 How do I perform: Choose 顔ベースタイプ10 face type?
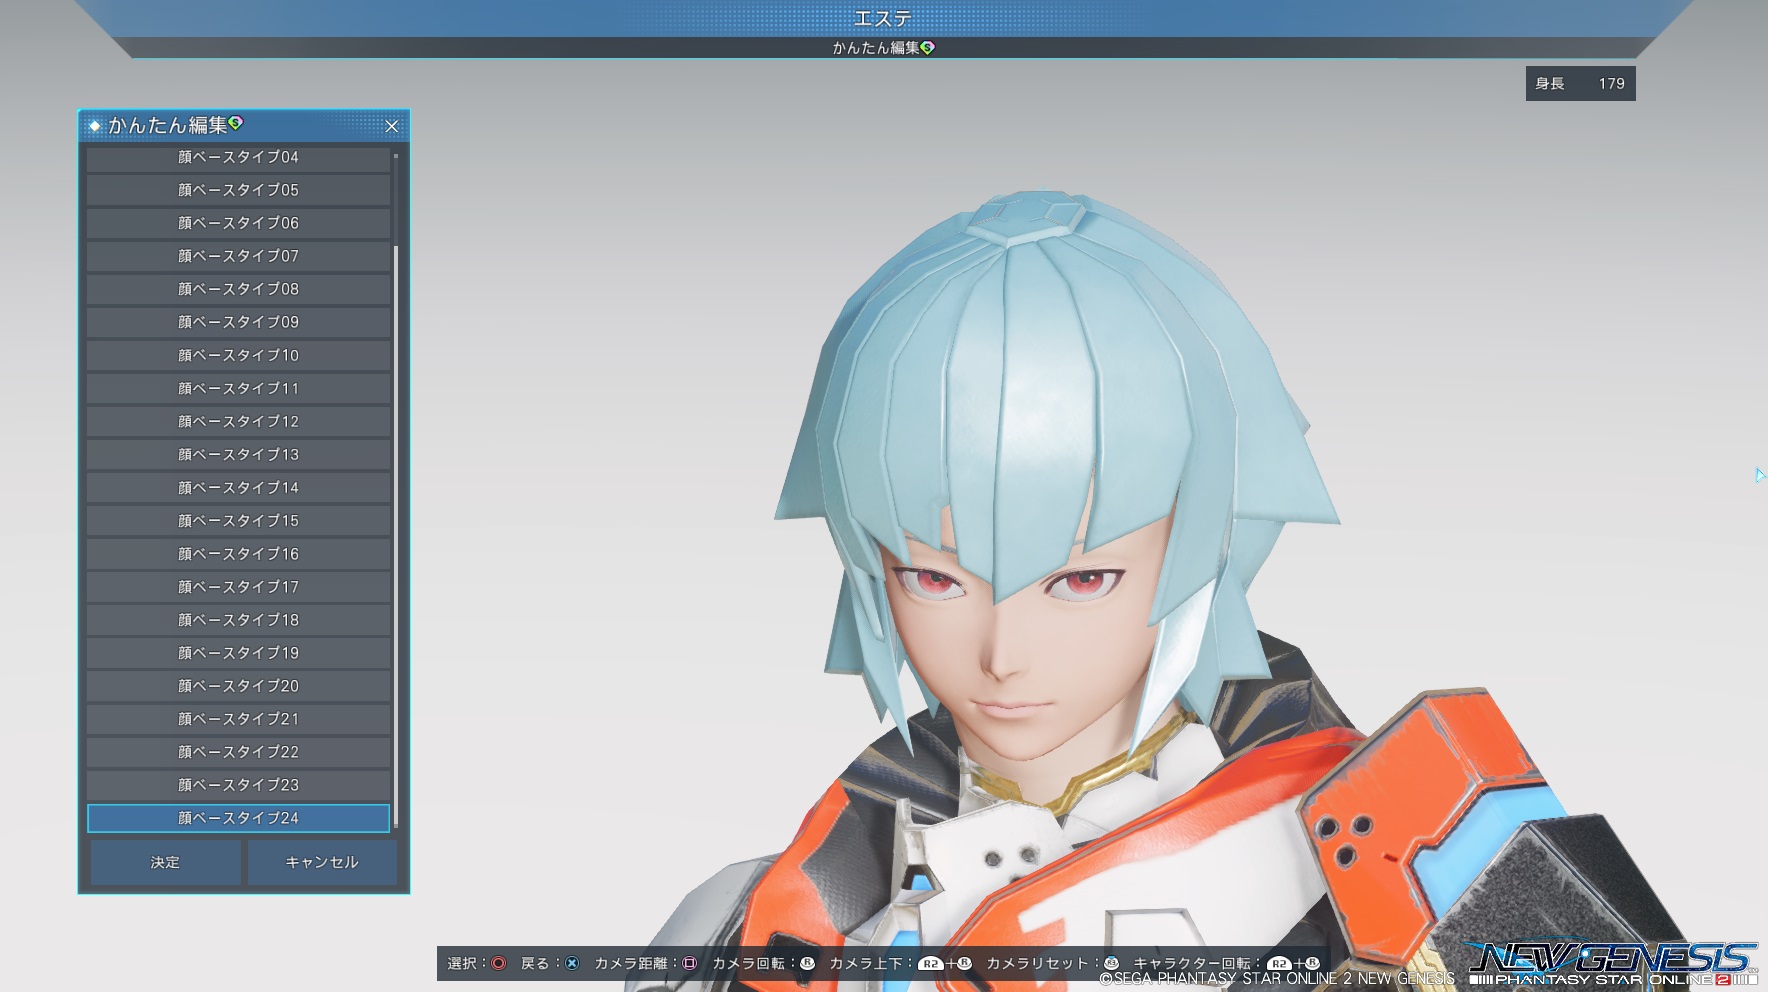tap(238, 355)
